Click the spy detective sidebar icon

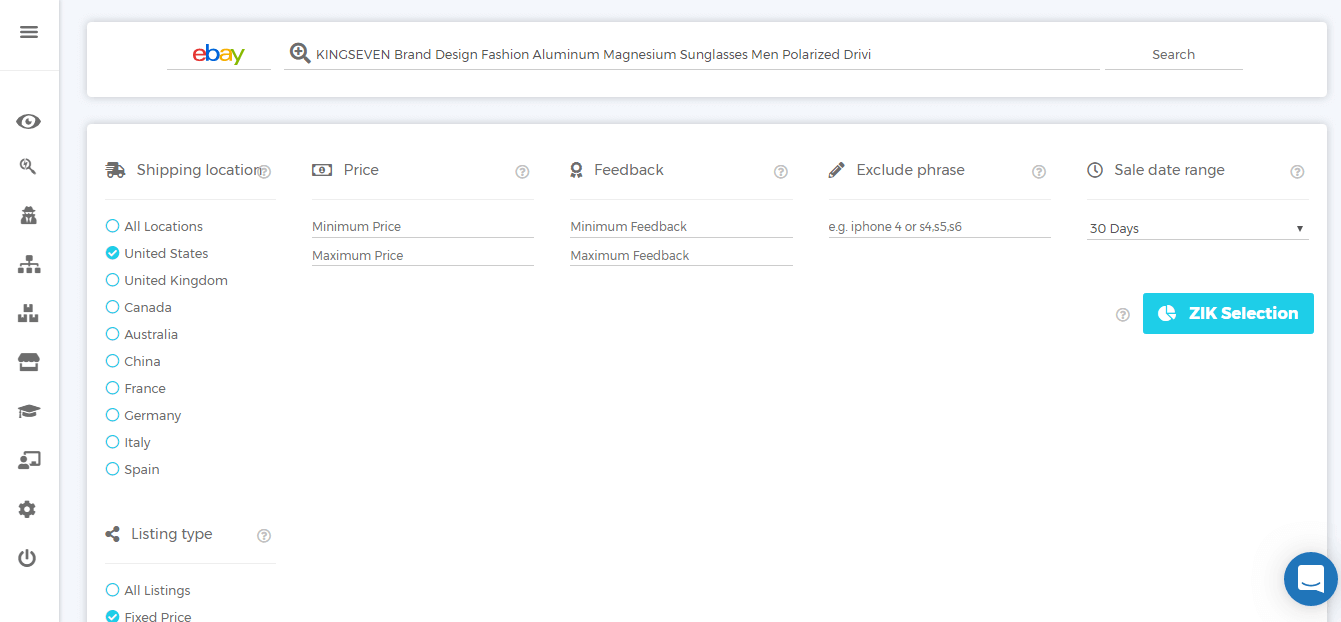click(28, 216)
